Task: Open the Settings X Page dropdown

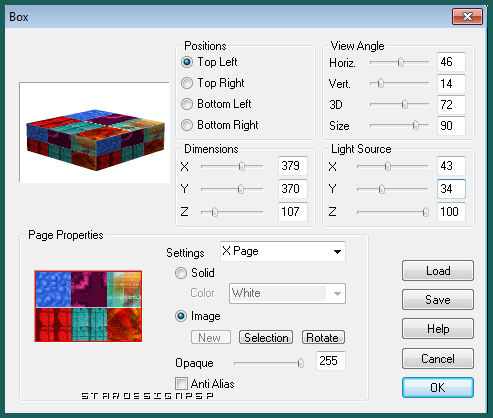Action: (x=283, y=251)
